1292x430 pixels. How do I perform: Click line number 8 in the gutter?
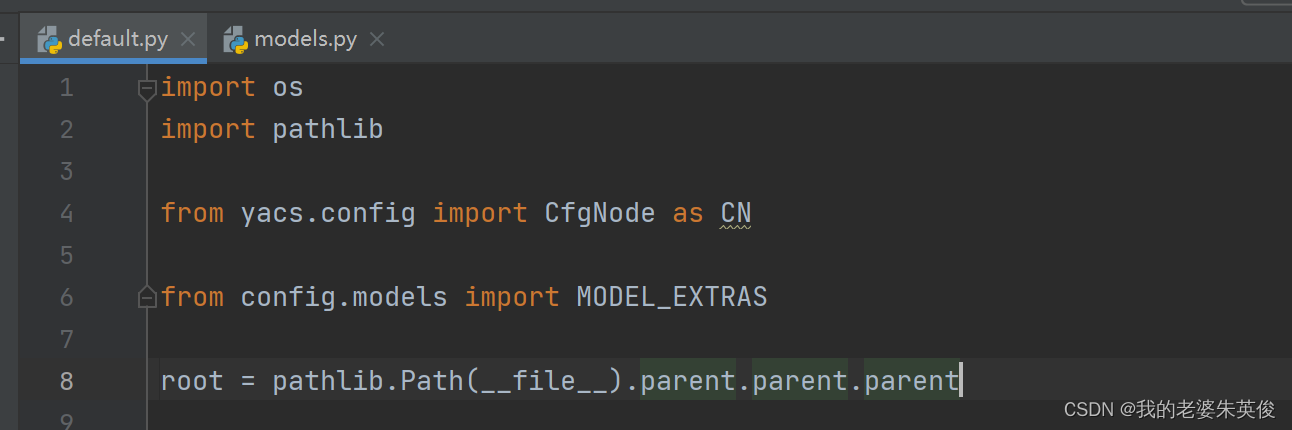[66, 381]
